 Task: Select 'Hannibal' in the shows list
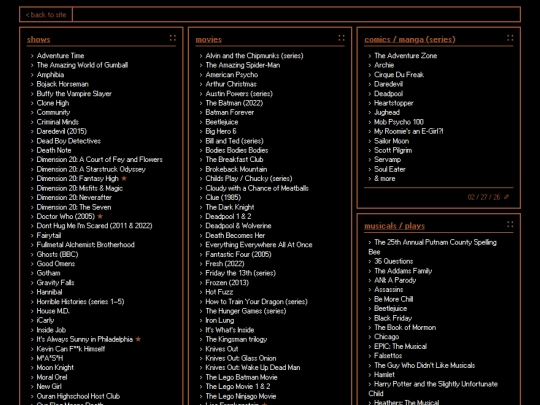[x=49, y=292]
